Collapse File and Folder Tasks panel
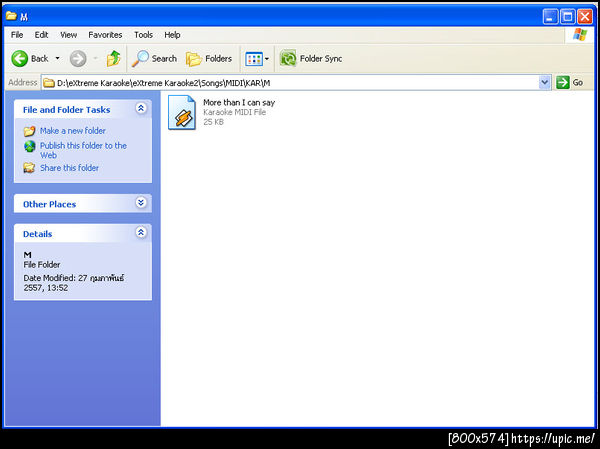Screen dimensions: 600x449 141,108
